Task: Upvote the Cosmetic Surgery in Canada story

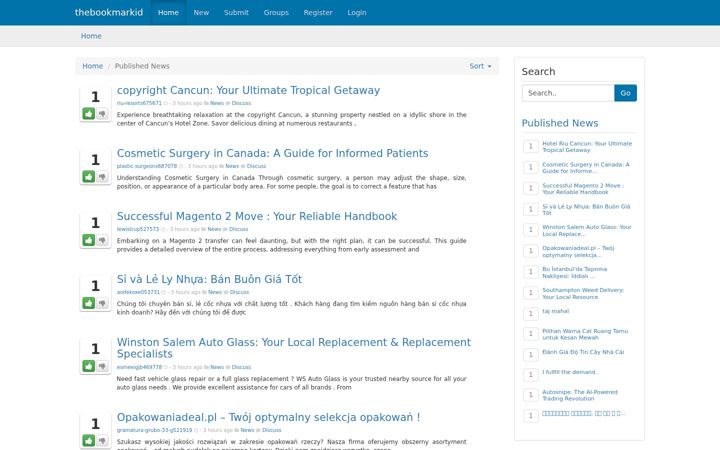Action: click(89, 176)
